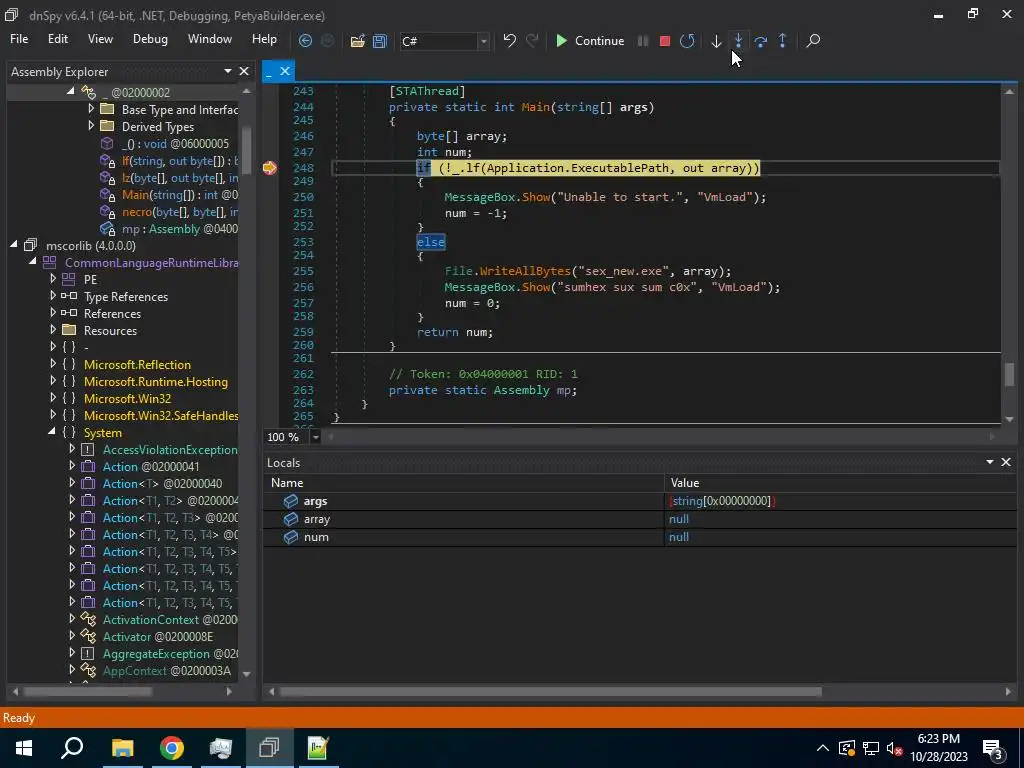The height and width of the screenshot is (768, 1024).
Task: Open Google Chrome from the taskbar
Action: pyautogui.click(x=172, y=748)
